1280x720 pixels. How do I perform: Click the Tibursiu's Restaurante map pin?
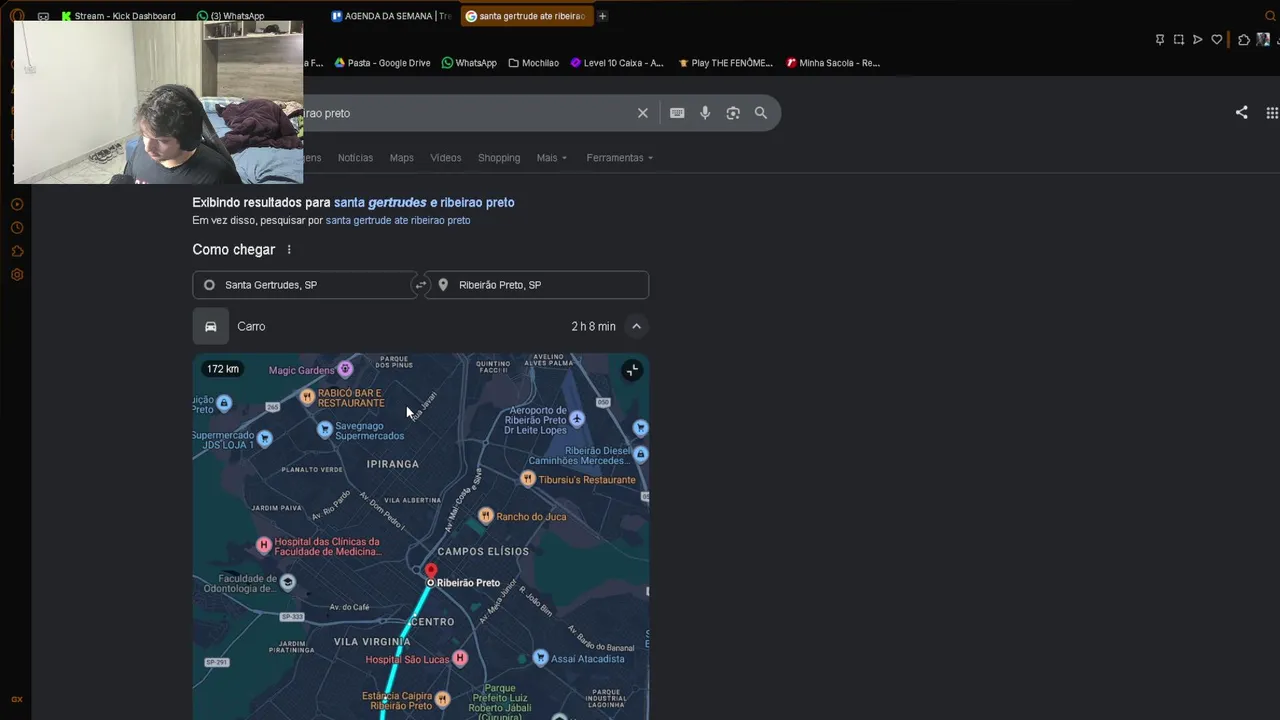(x=528, y=479)
